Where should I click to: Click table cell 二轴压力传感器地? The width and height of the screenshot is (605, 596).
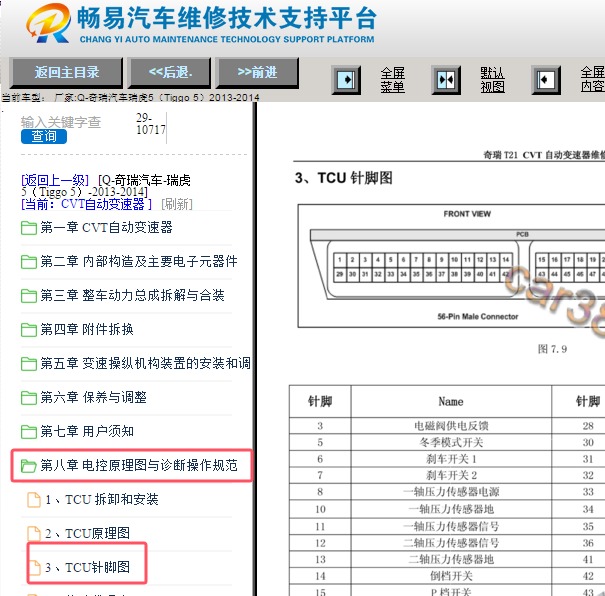[451, 559]
